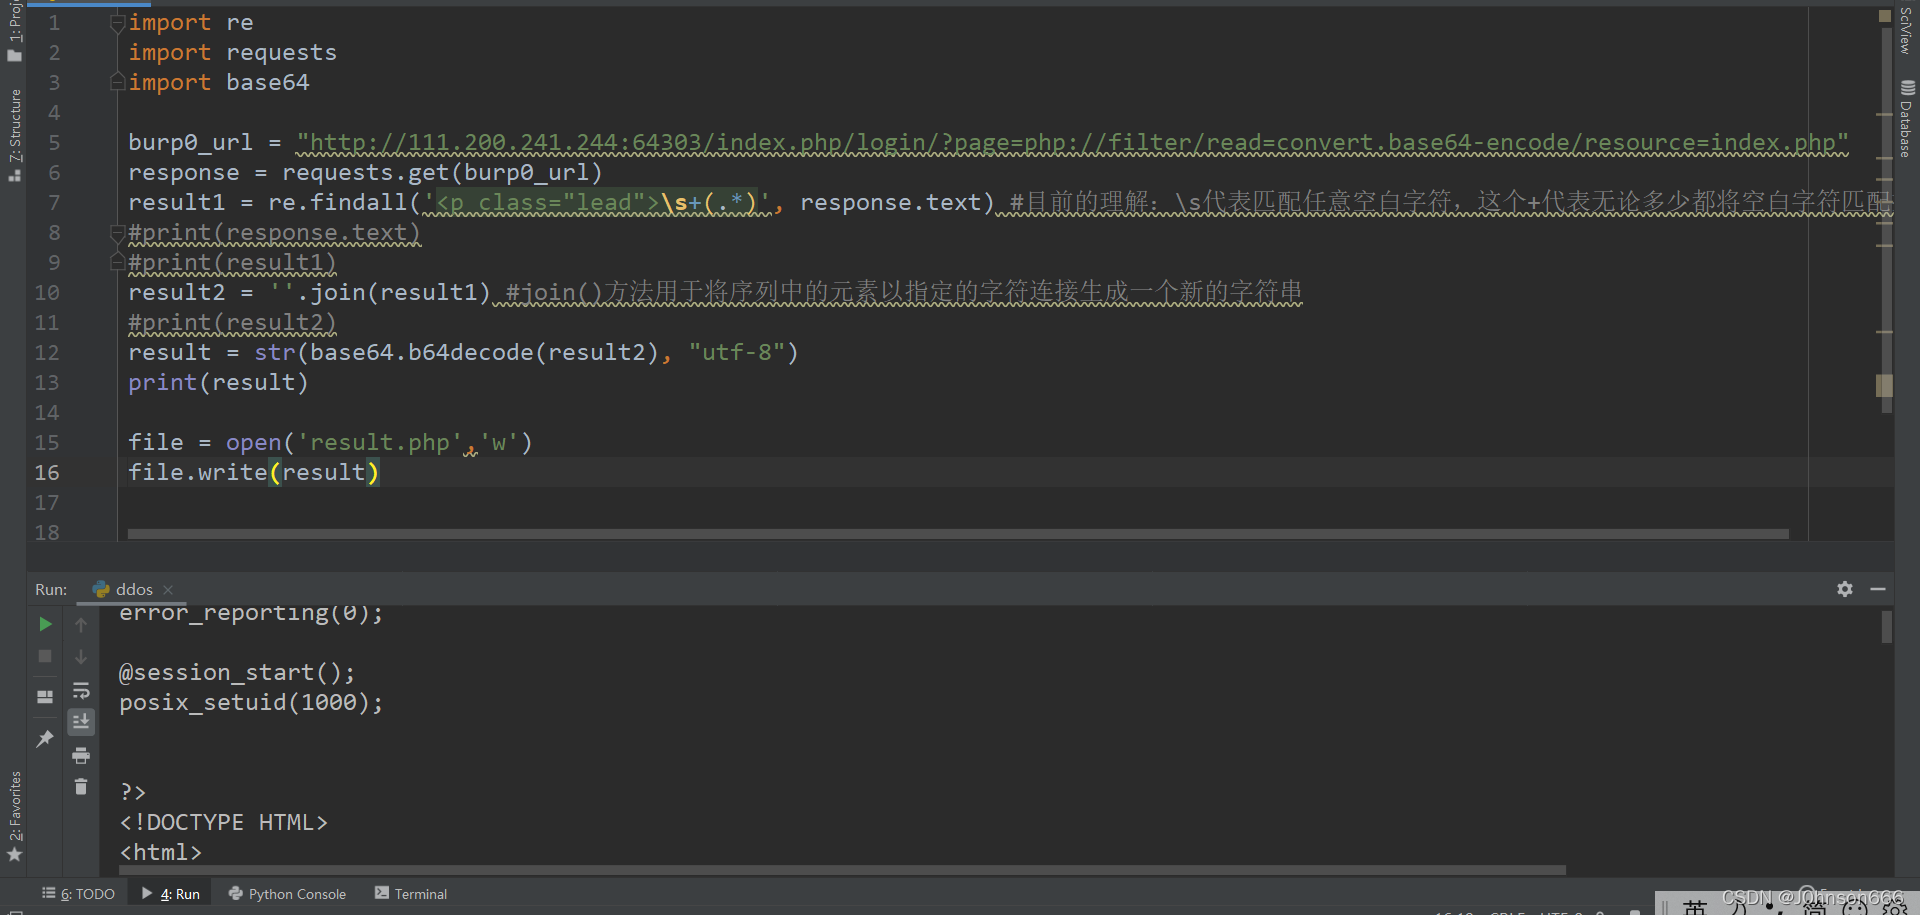Click the run console horizontal scrollbar
1920x915 pixels.
coord(841,870)
